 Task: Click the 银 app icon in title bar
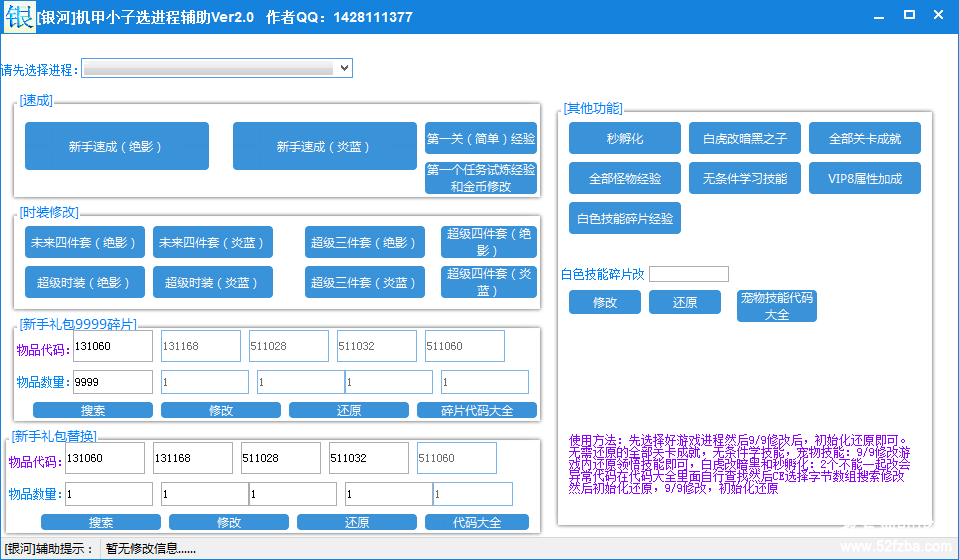[x=20, y=17]
